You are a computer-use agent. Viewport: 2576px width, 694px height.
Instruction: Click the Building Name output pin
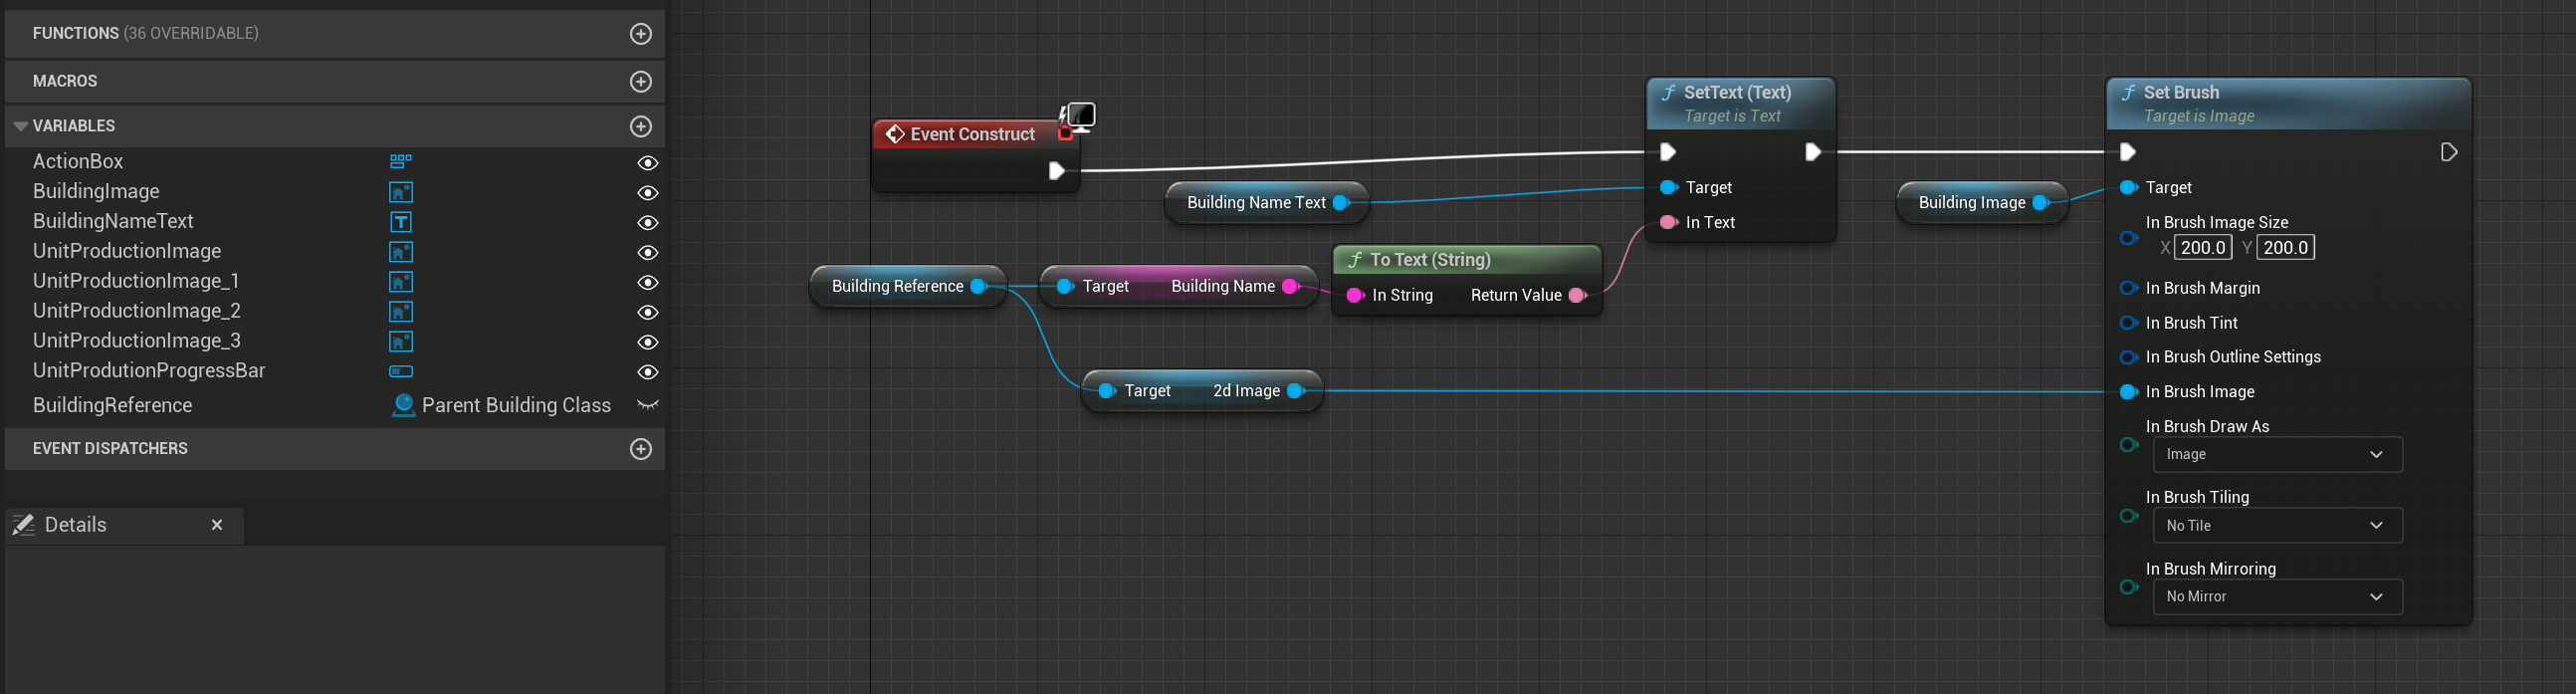(x=1291, y=287)
